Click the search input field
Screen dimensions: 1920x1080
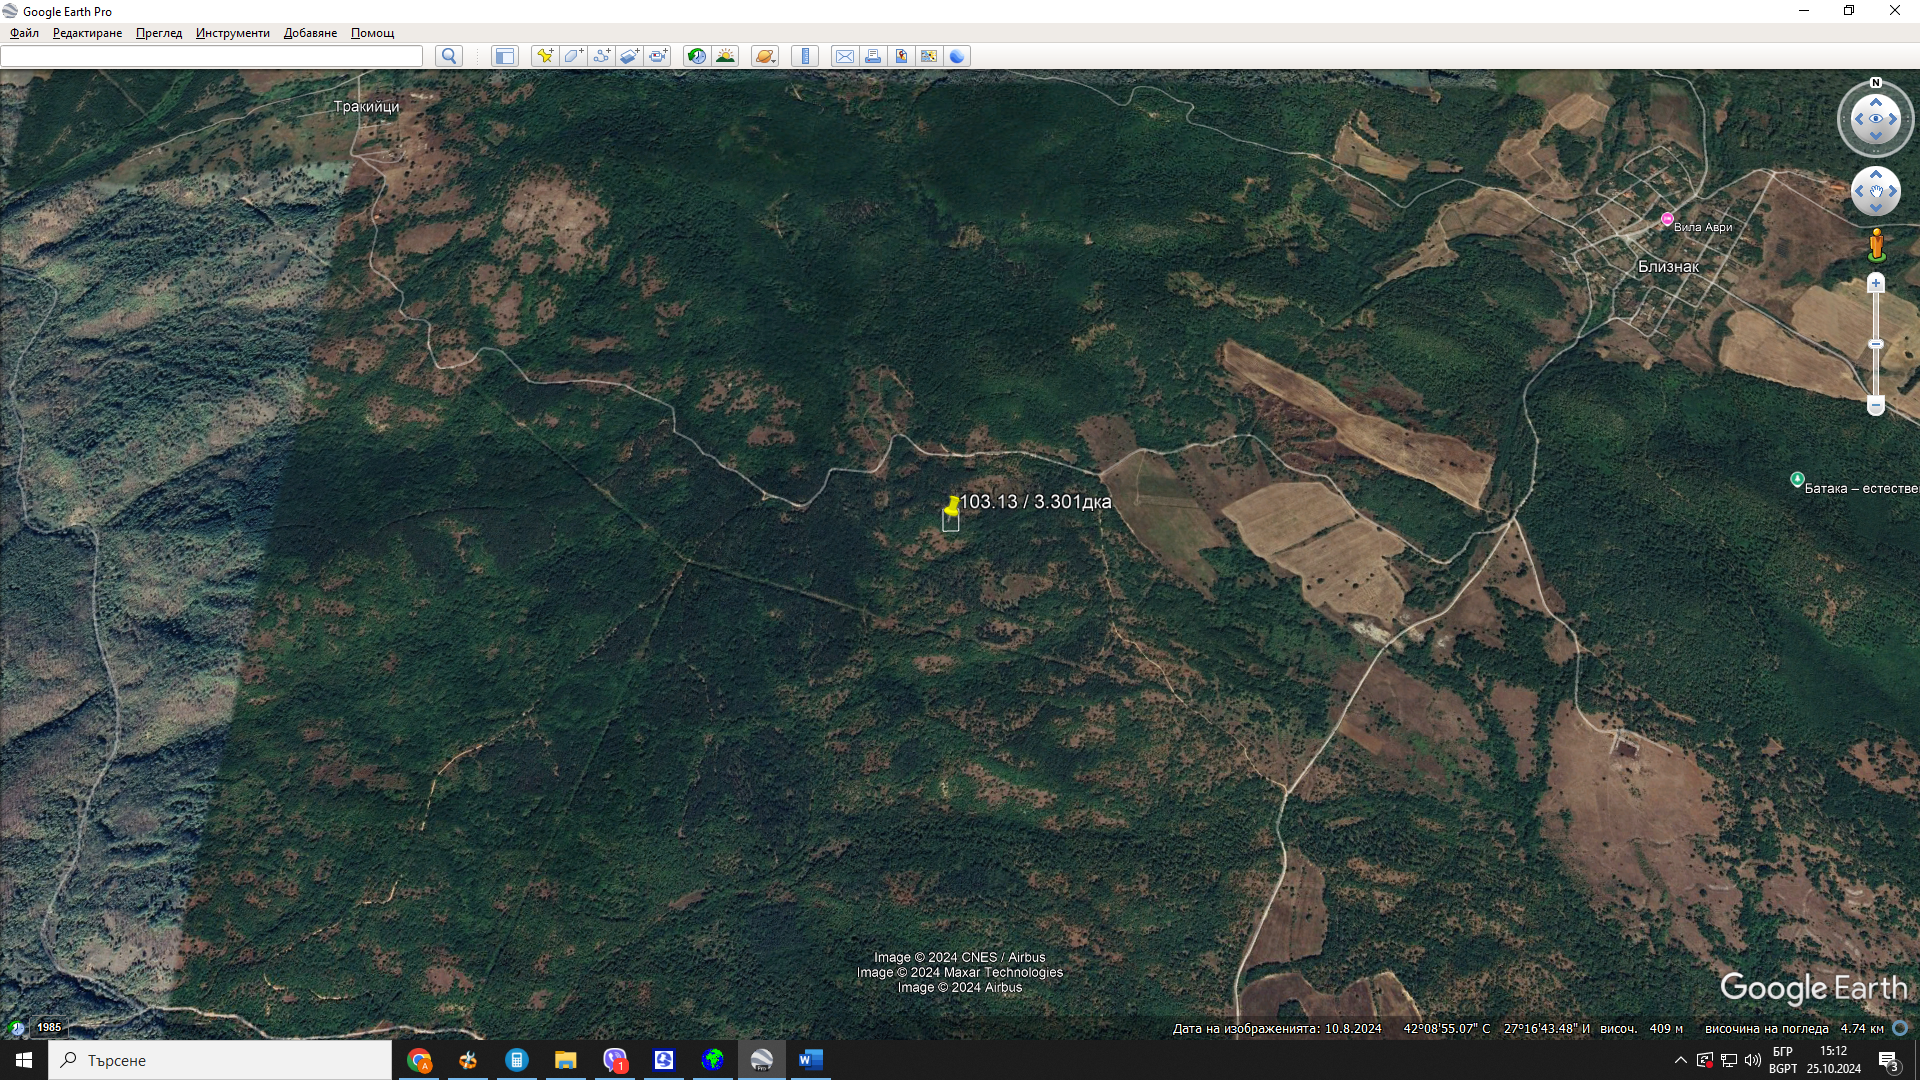(x=212, y=56)
